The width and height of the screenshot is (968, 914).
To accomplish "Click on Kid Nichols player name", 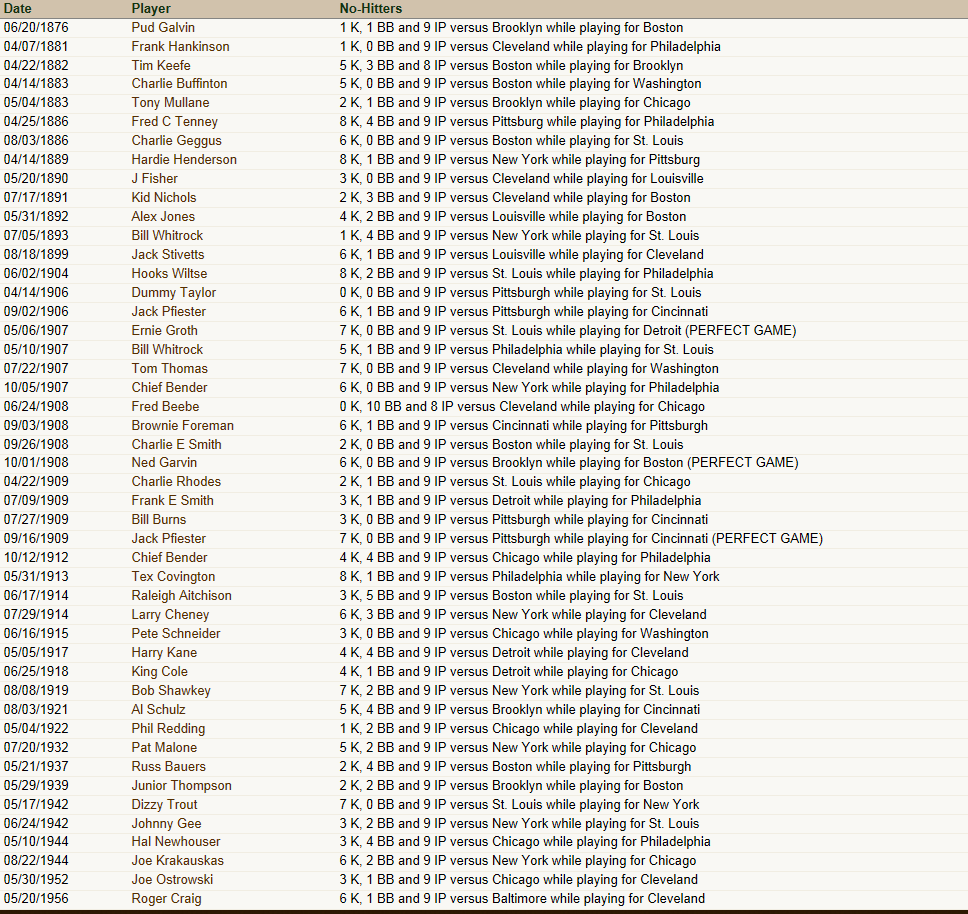I will coord(164,197).
